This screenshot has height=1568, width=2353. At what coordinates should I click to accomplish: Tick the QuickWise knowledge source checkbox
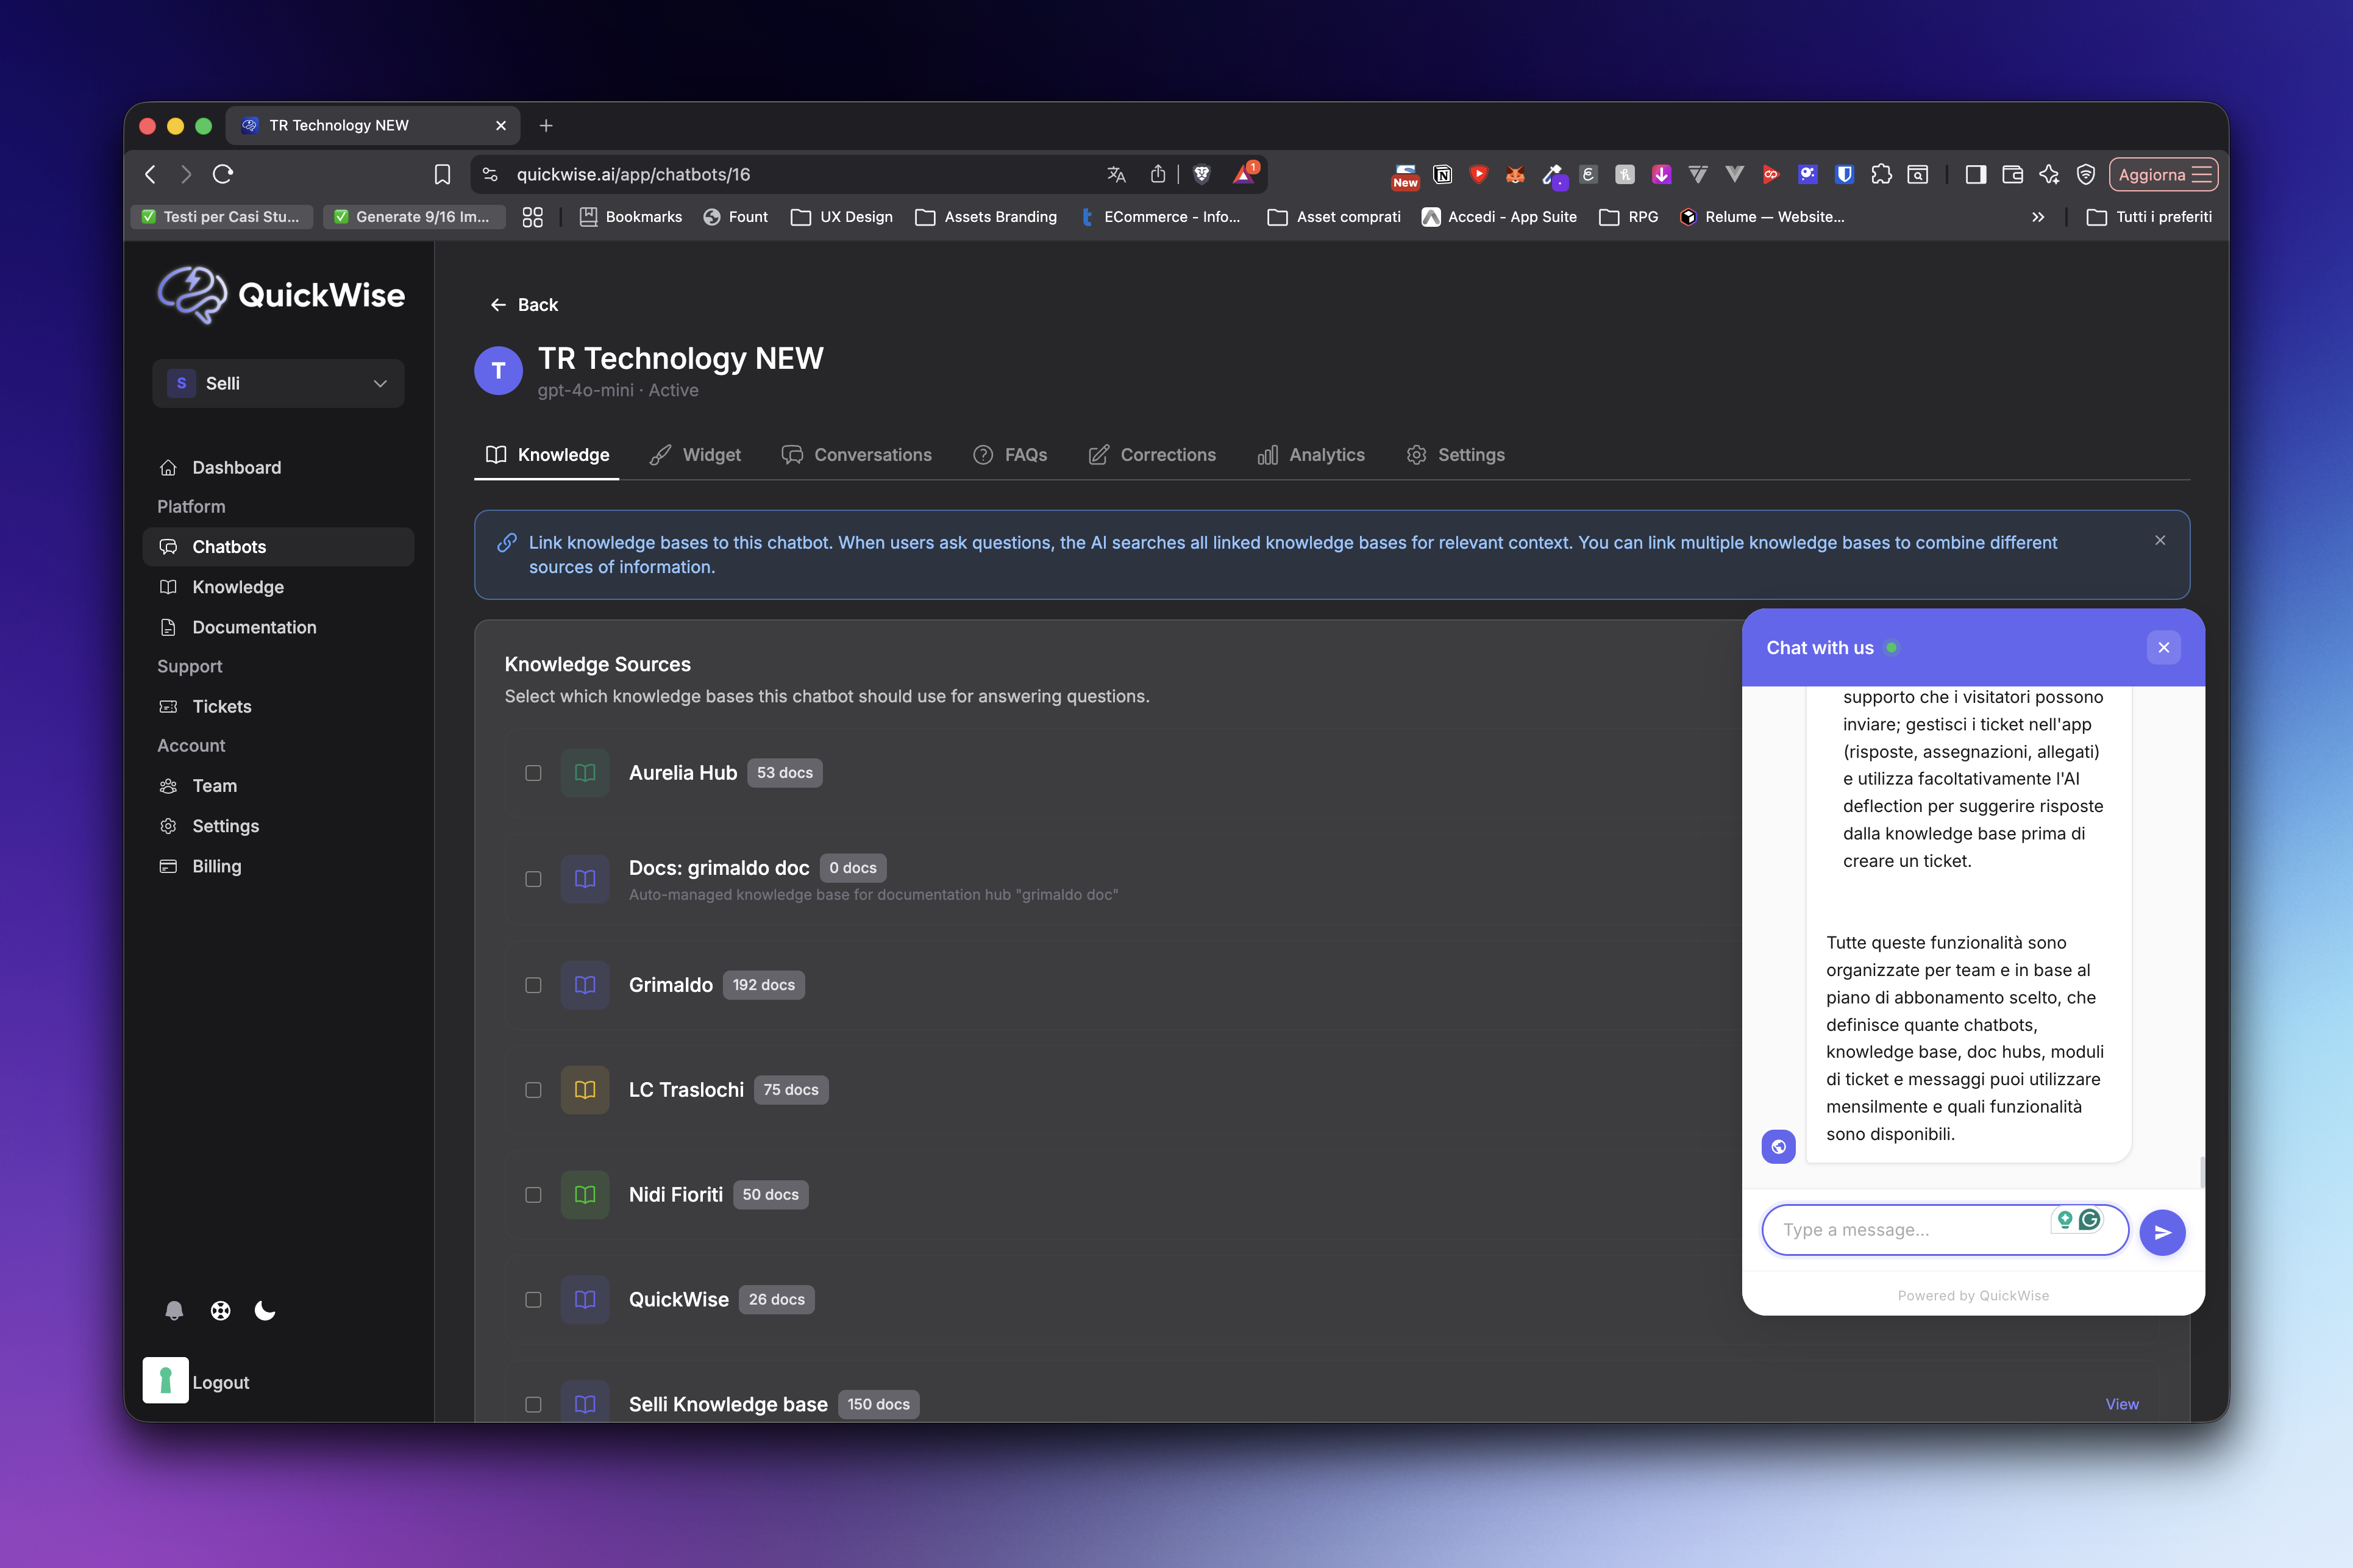pyautogui.click(x=533, y=1300)
